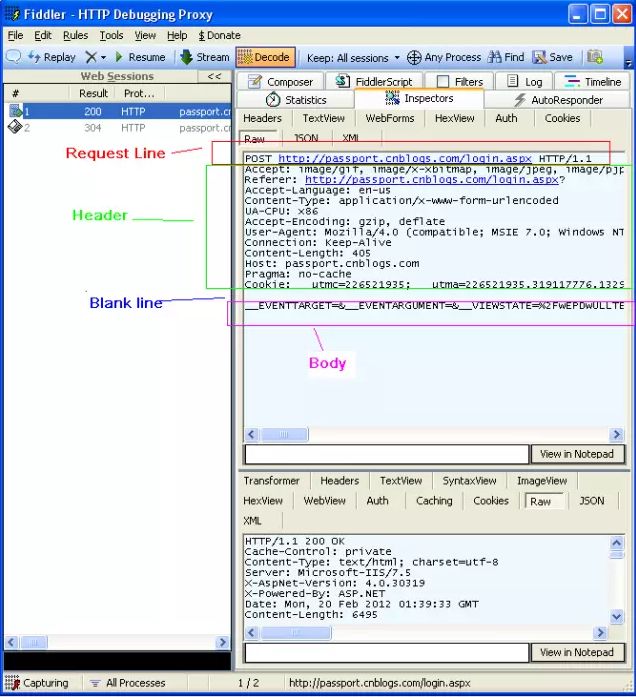Open the Rules menu

click(75, 35)
